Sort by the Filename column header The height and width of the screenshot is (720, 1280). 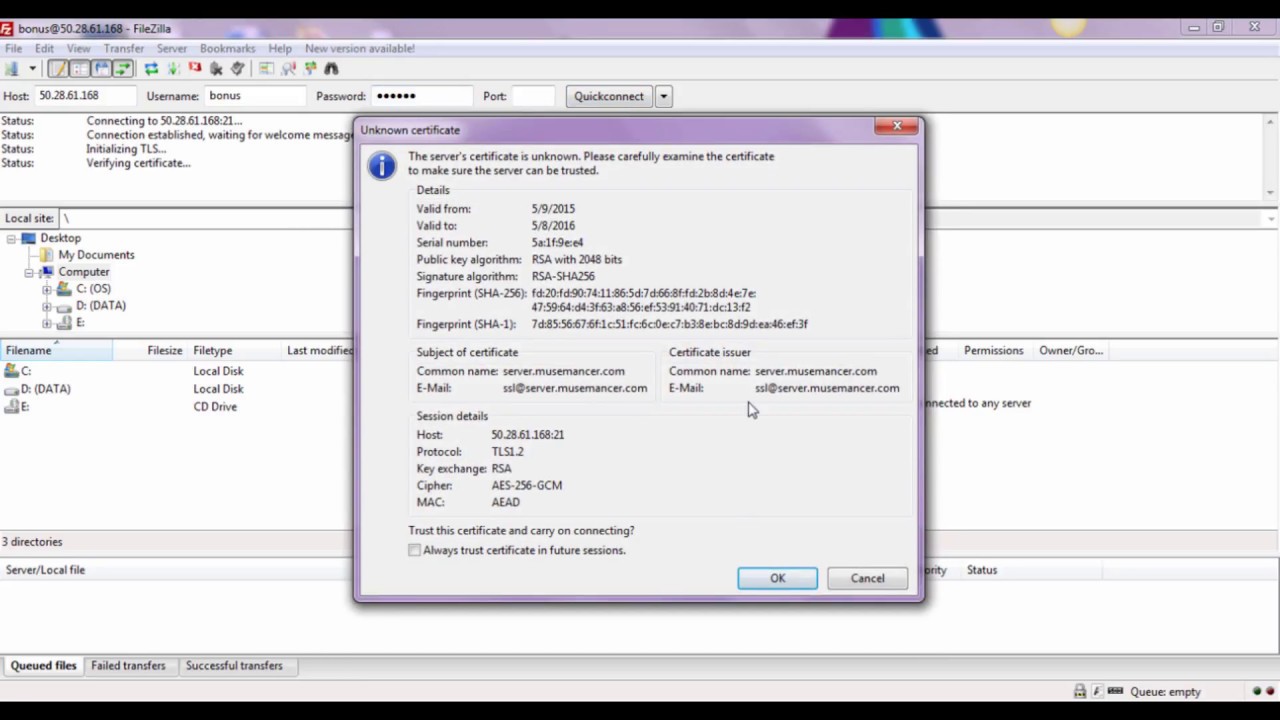pos(56,350)
